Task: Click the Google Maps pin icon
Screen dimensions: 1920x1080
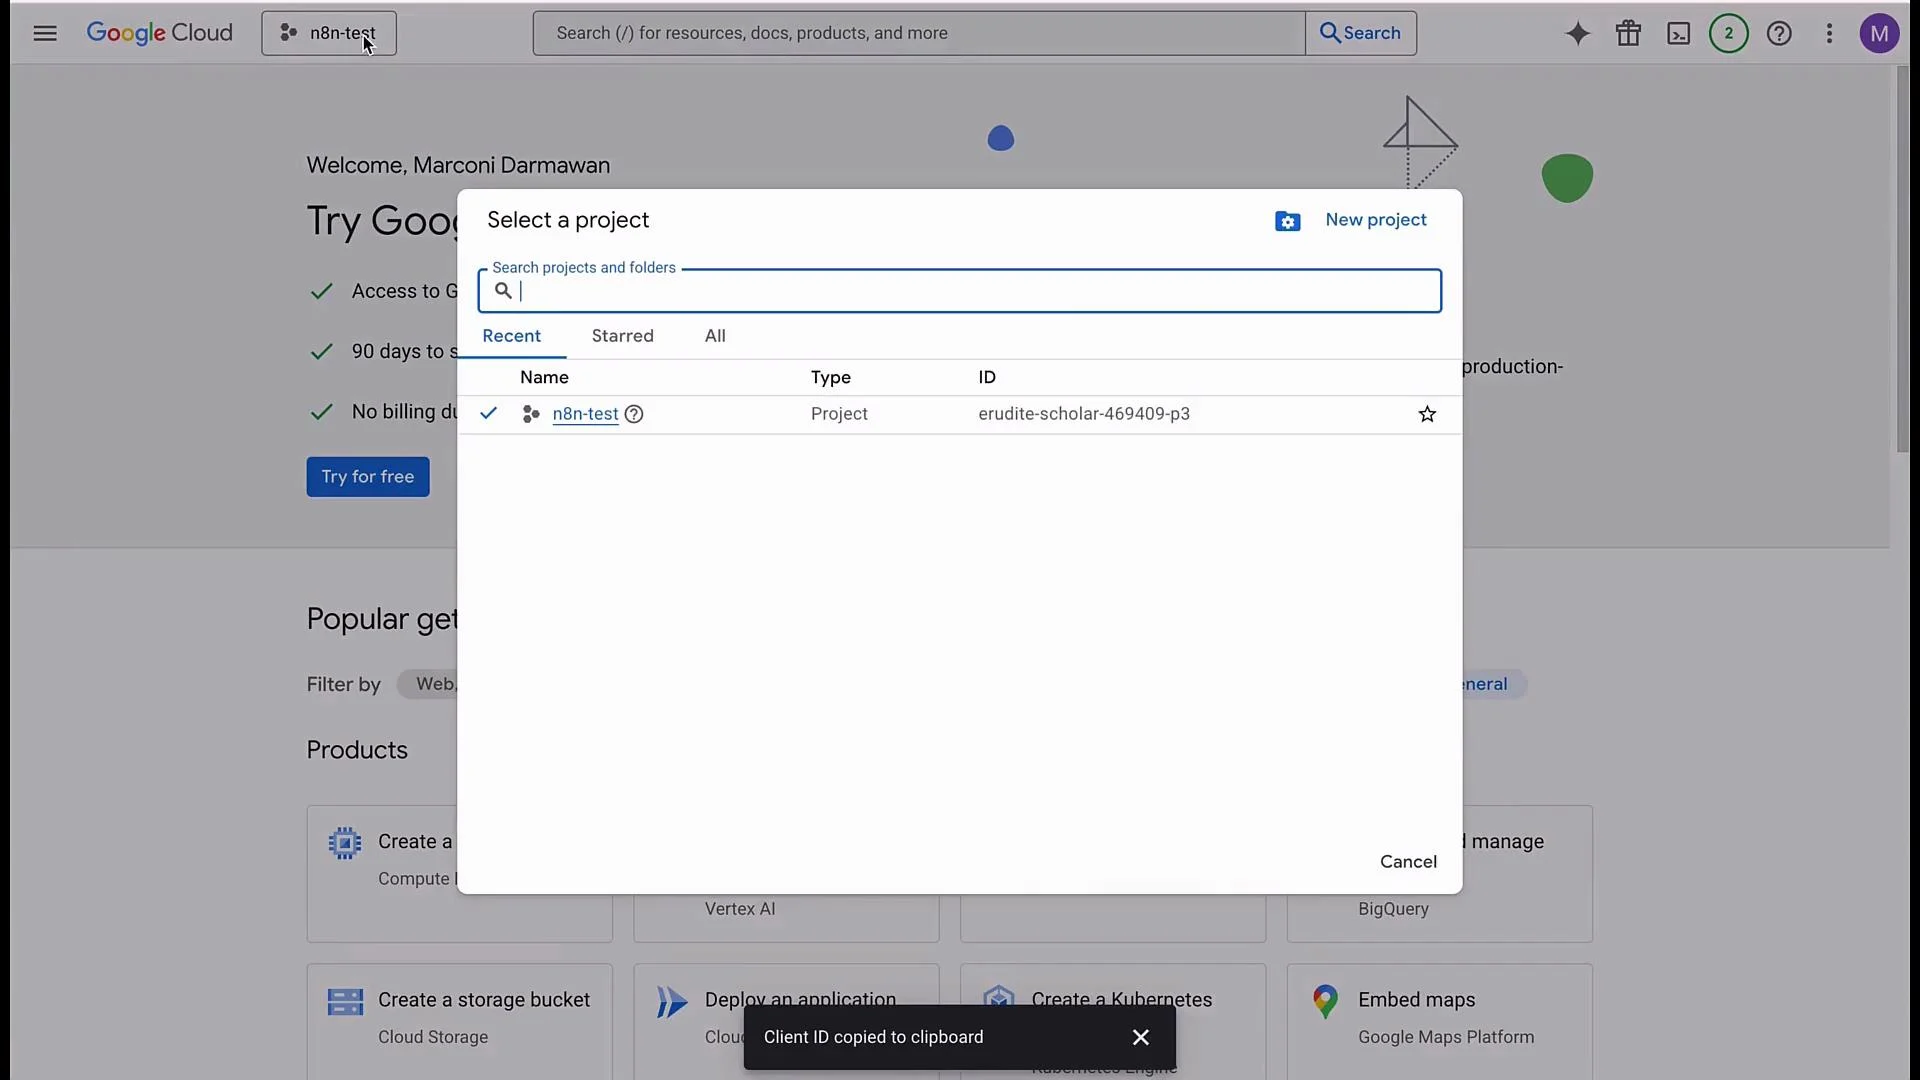Action: (1325, 1001)
